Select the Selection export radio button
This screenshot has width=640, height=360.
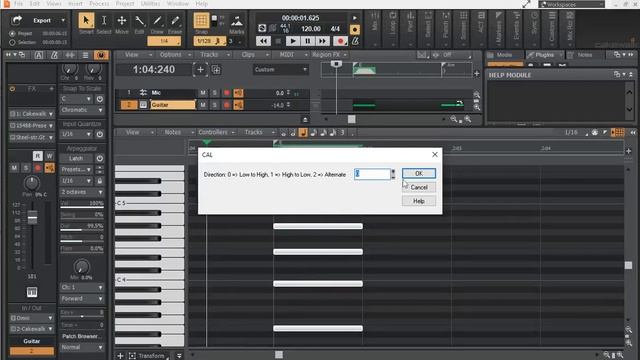click(12, 42)
